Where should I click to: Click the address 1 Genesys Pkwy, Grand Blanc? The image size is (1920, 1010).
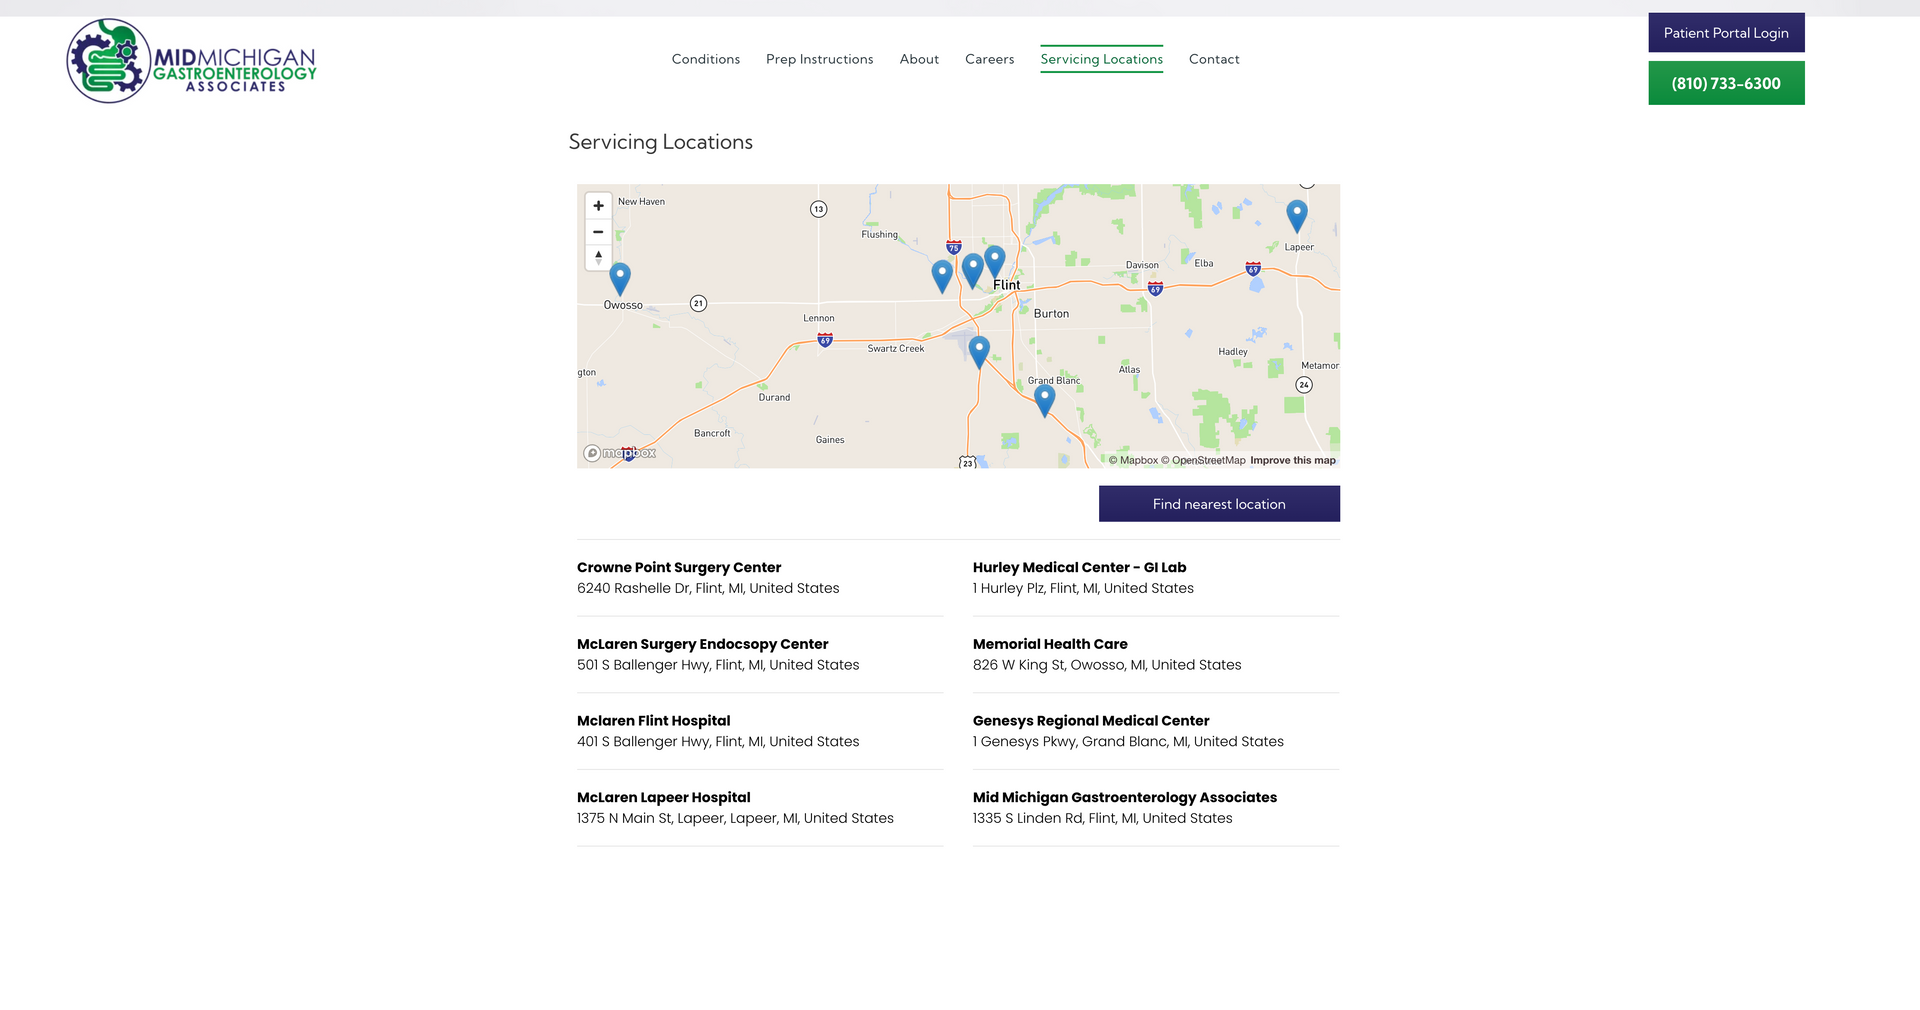click(1128, 742)
